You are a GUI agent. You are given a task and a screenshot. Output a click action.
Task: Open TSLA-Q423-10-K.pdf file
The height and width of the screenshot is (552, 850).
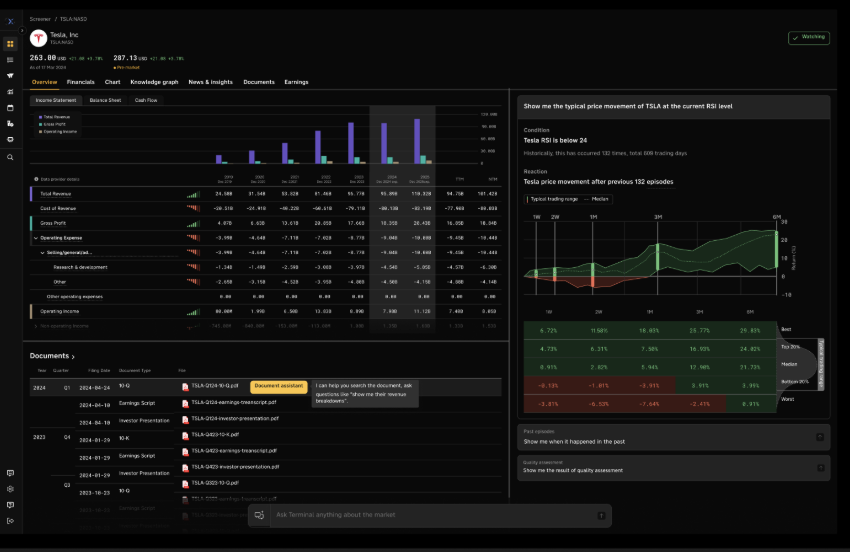tap(215, 434)
